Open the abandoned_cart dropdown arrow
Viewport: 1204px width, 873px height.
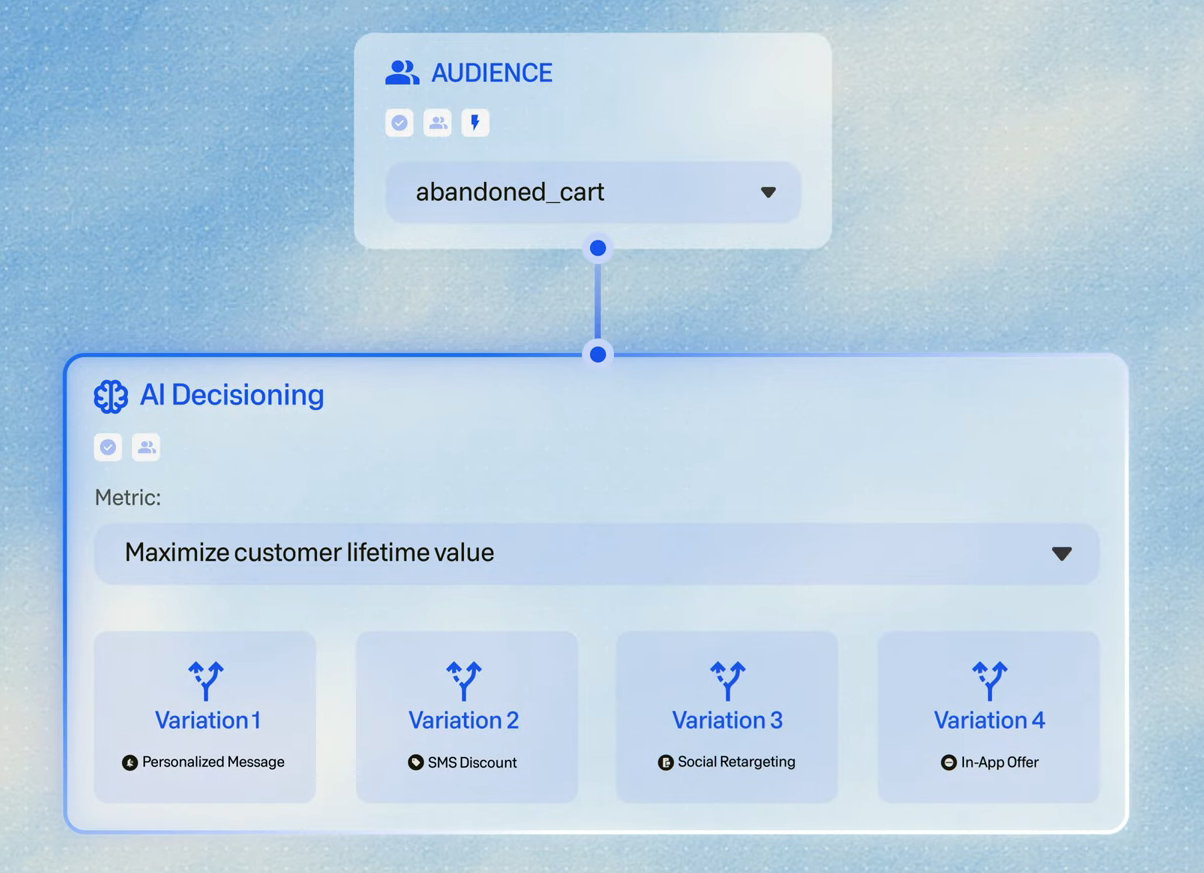click(768, 192)
